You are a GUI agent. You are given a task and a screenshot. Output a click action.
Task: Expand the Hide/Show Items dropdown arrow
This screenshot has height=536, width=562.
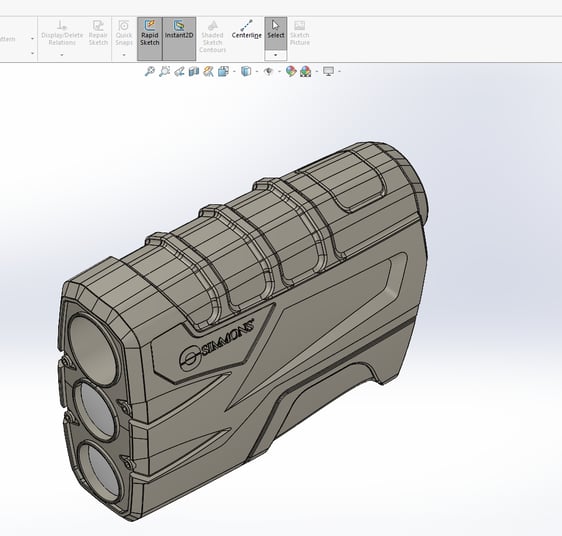279,71
